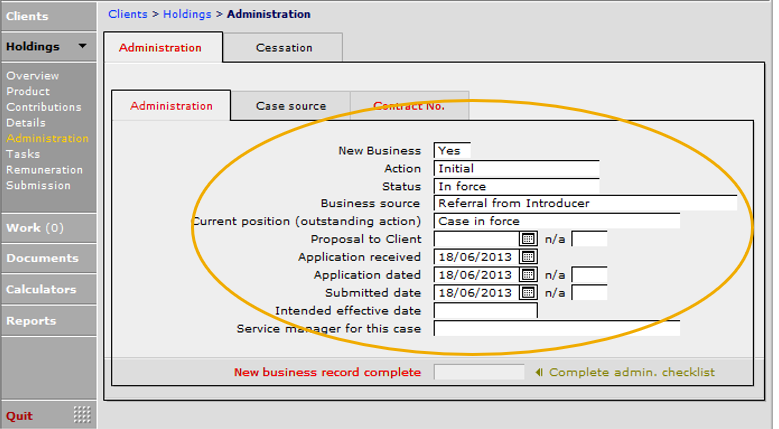This screenshot has height=429, width=779.
Task: Open the Action field showing Initial
Action: (x=516, y=168)
